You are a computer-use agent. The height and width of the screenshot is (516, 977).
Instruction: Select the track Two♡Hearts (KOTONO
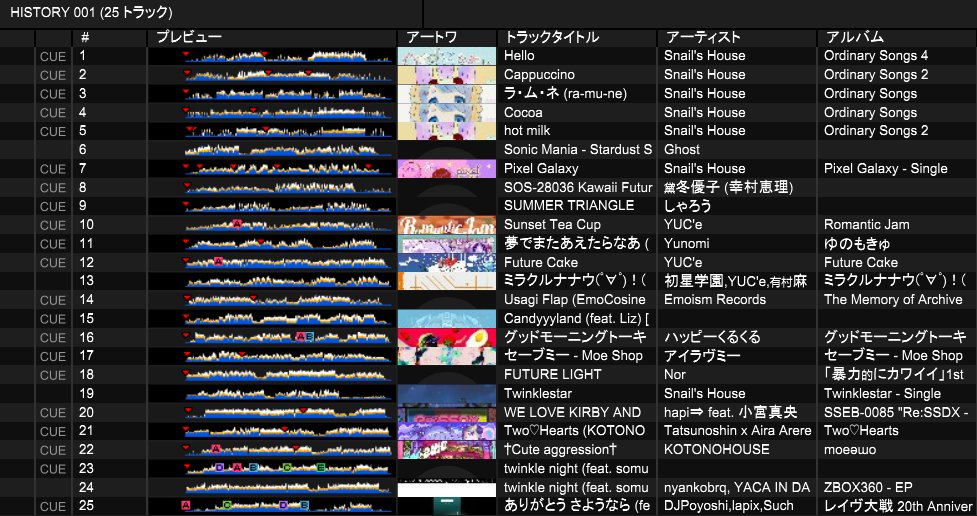pyautogui.click(x=574, y=431)
